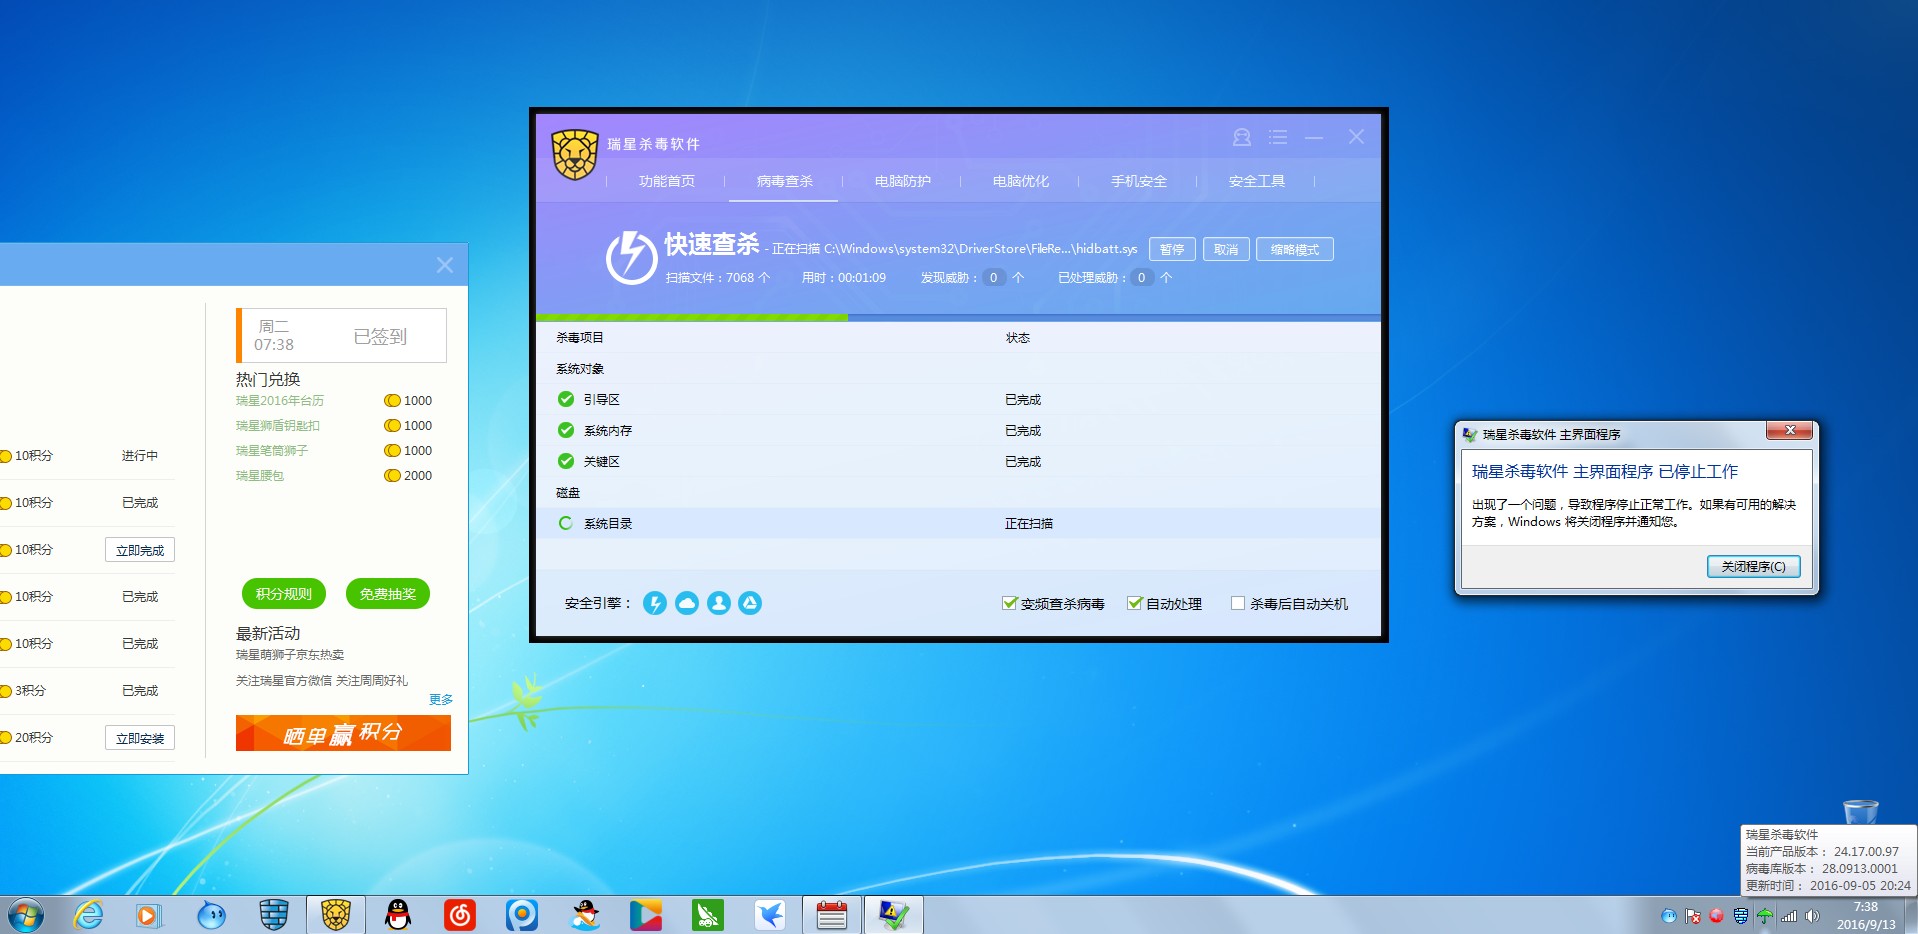
Task: Open Windows Media Player from the taskbar
Action: coord(149,915)
